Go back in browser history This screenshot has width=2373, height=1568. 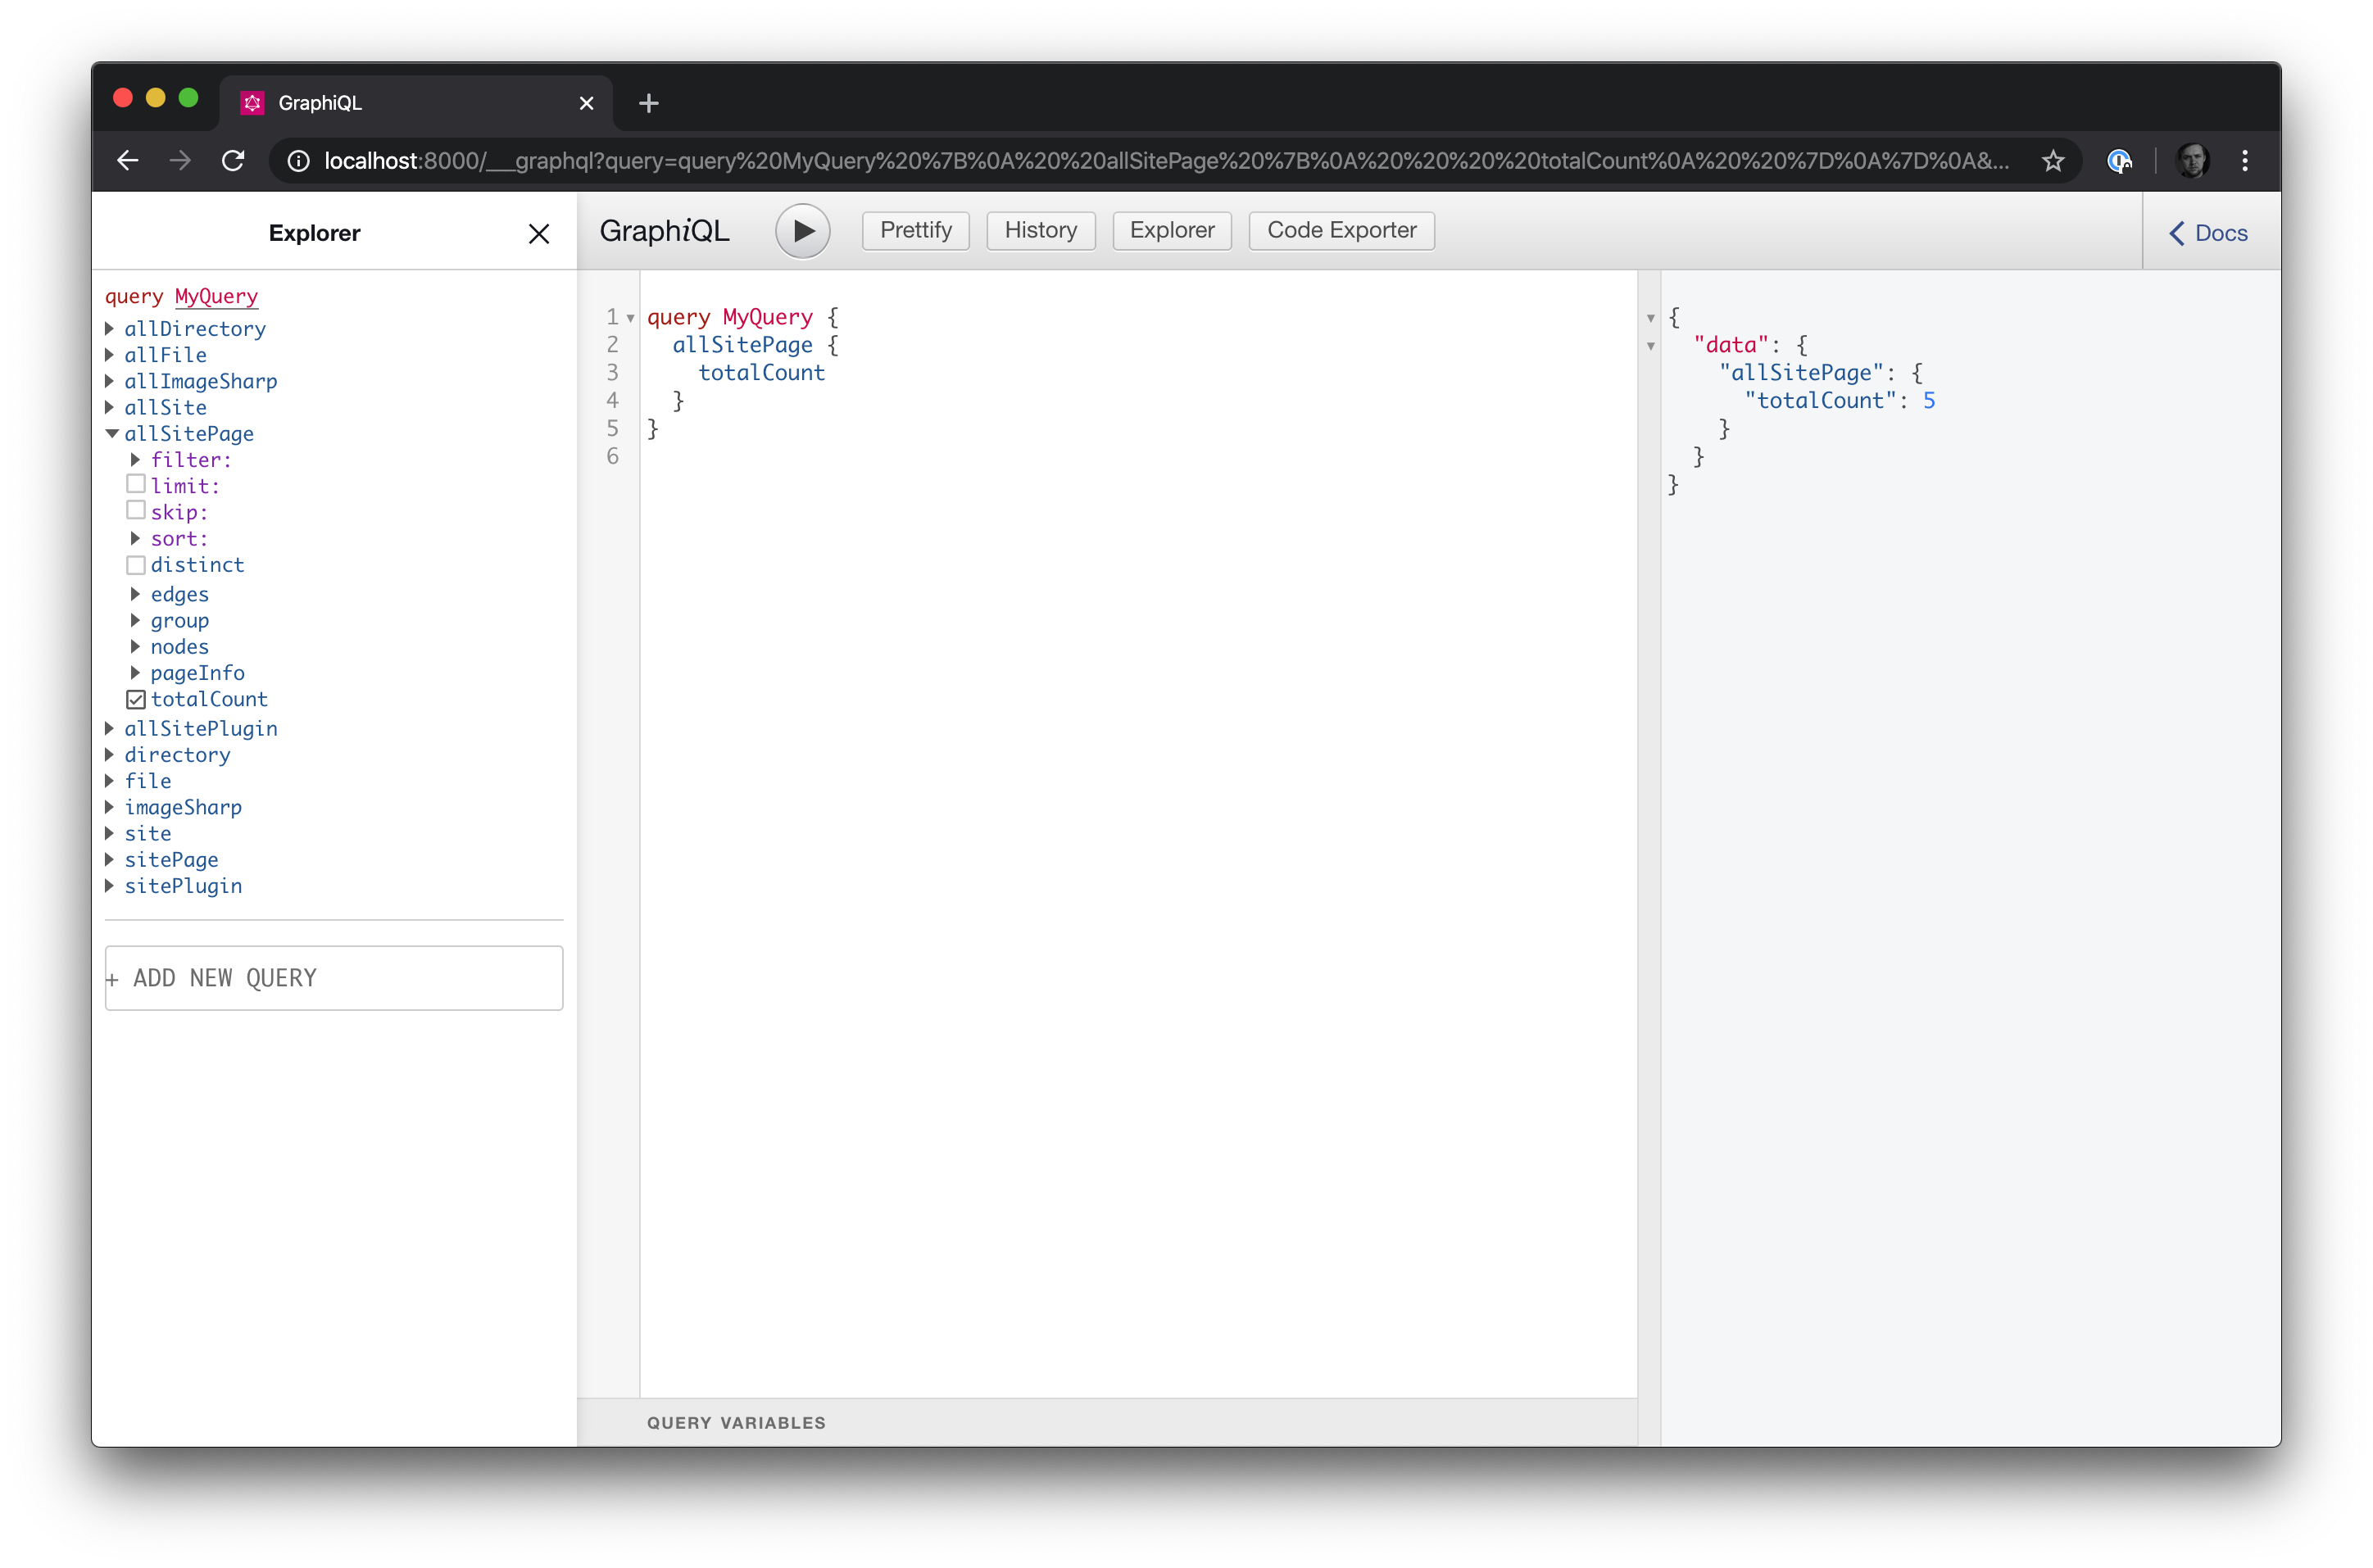click(128, 160)
